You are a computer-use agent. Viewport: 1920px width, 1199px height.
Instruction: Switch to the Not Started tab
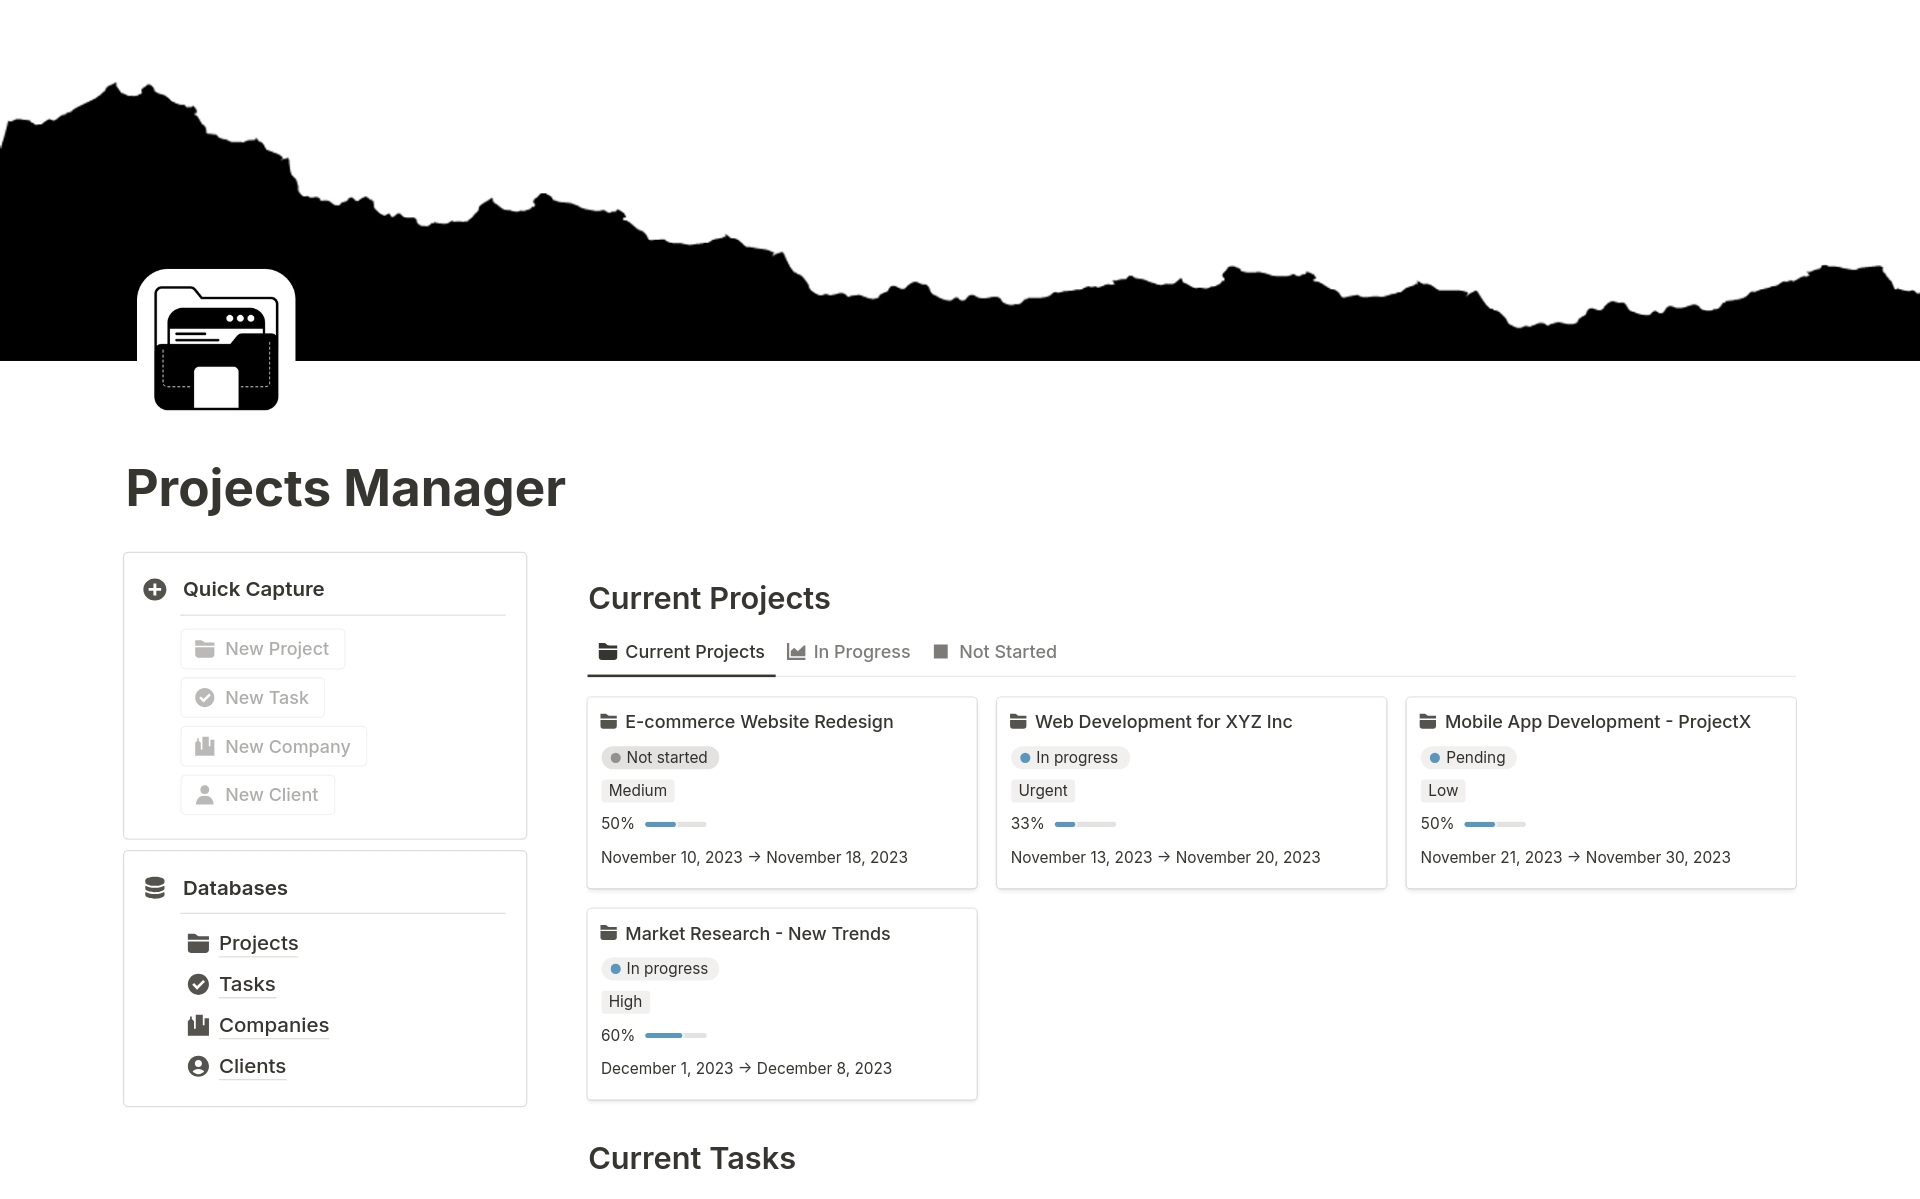(x=1008, y=651)
